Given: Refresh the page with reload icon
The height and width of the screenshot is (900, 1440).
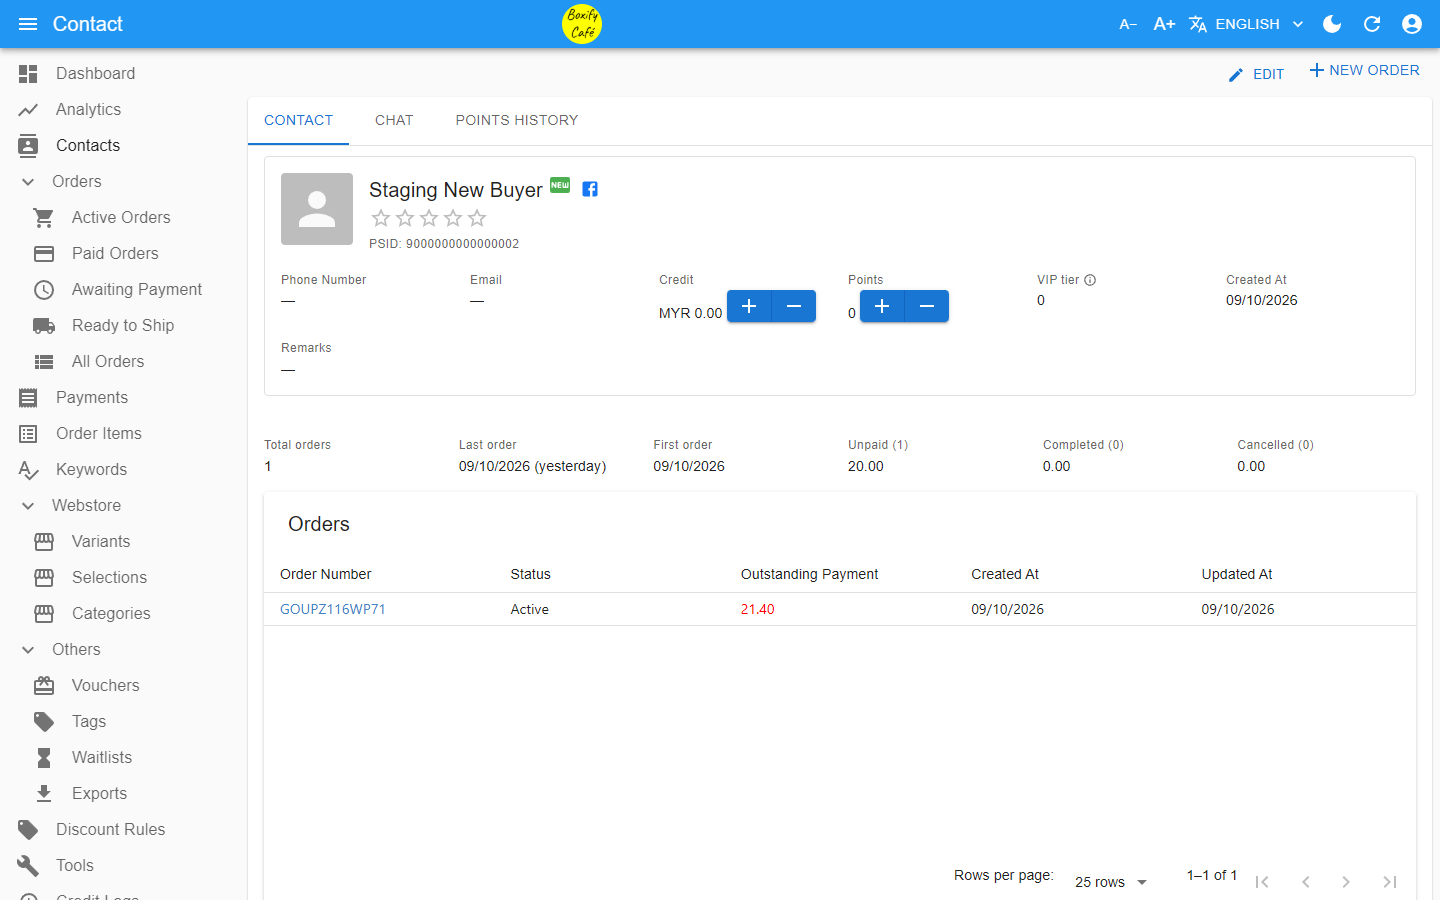Looking at the screenshot, I should coord(1372,24).
